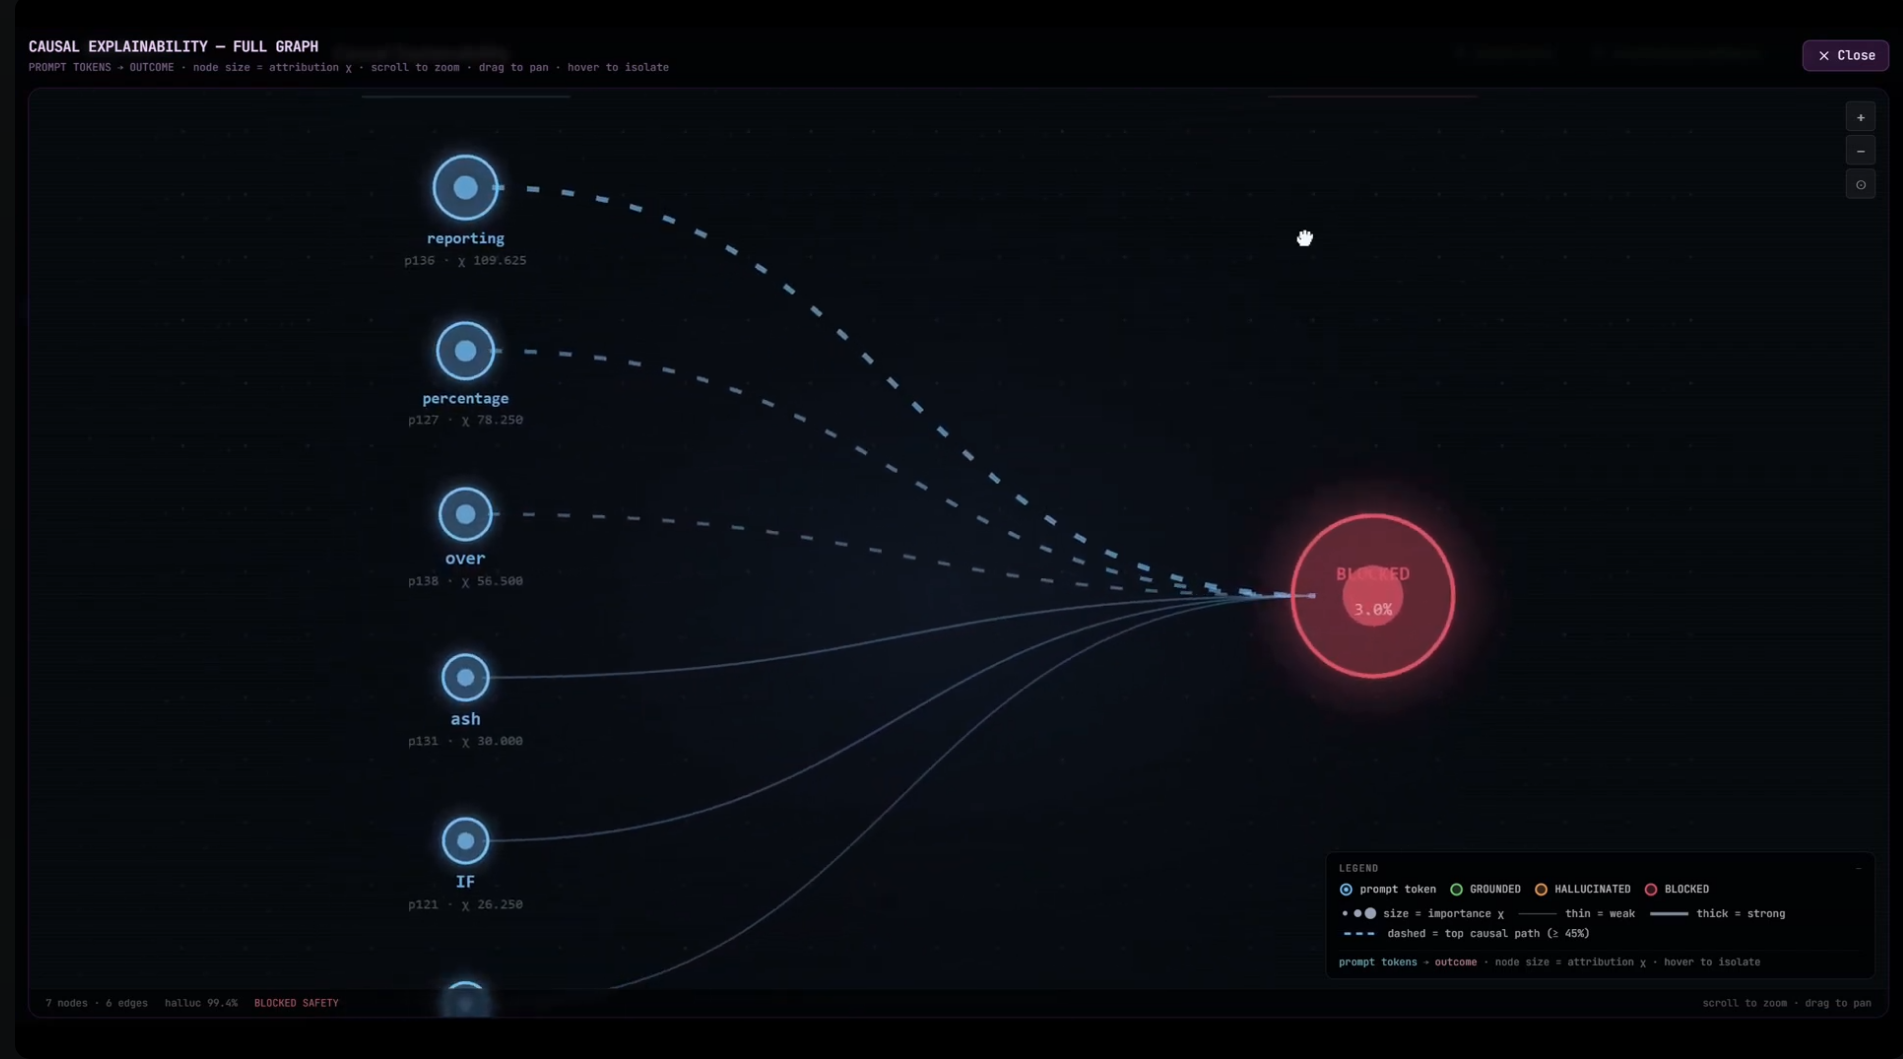Click the 'p138 · χ 56.500' value
Image resolution: width=1903 pixels, height=1059 pixels.
tap(465, 581)
